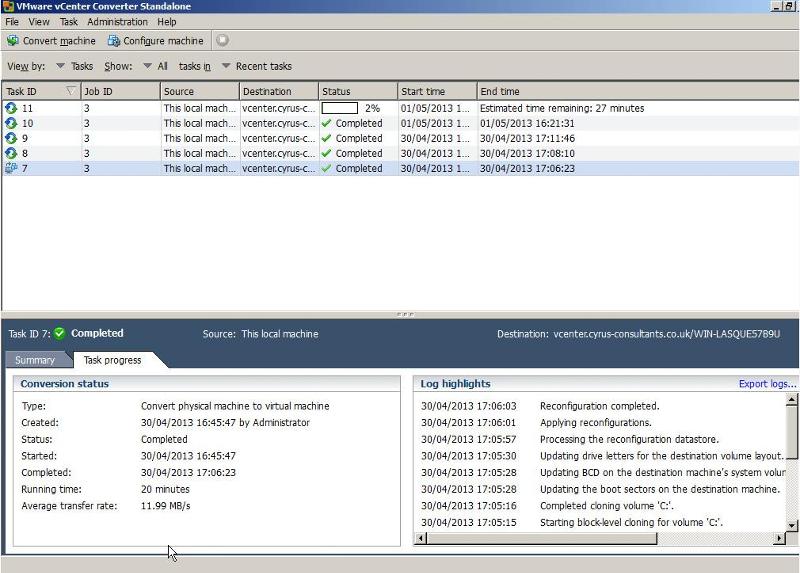Select the Task progress tab
The height and width of the screenshot is (573, 800).
point(113,360)
